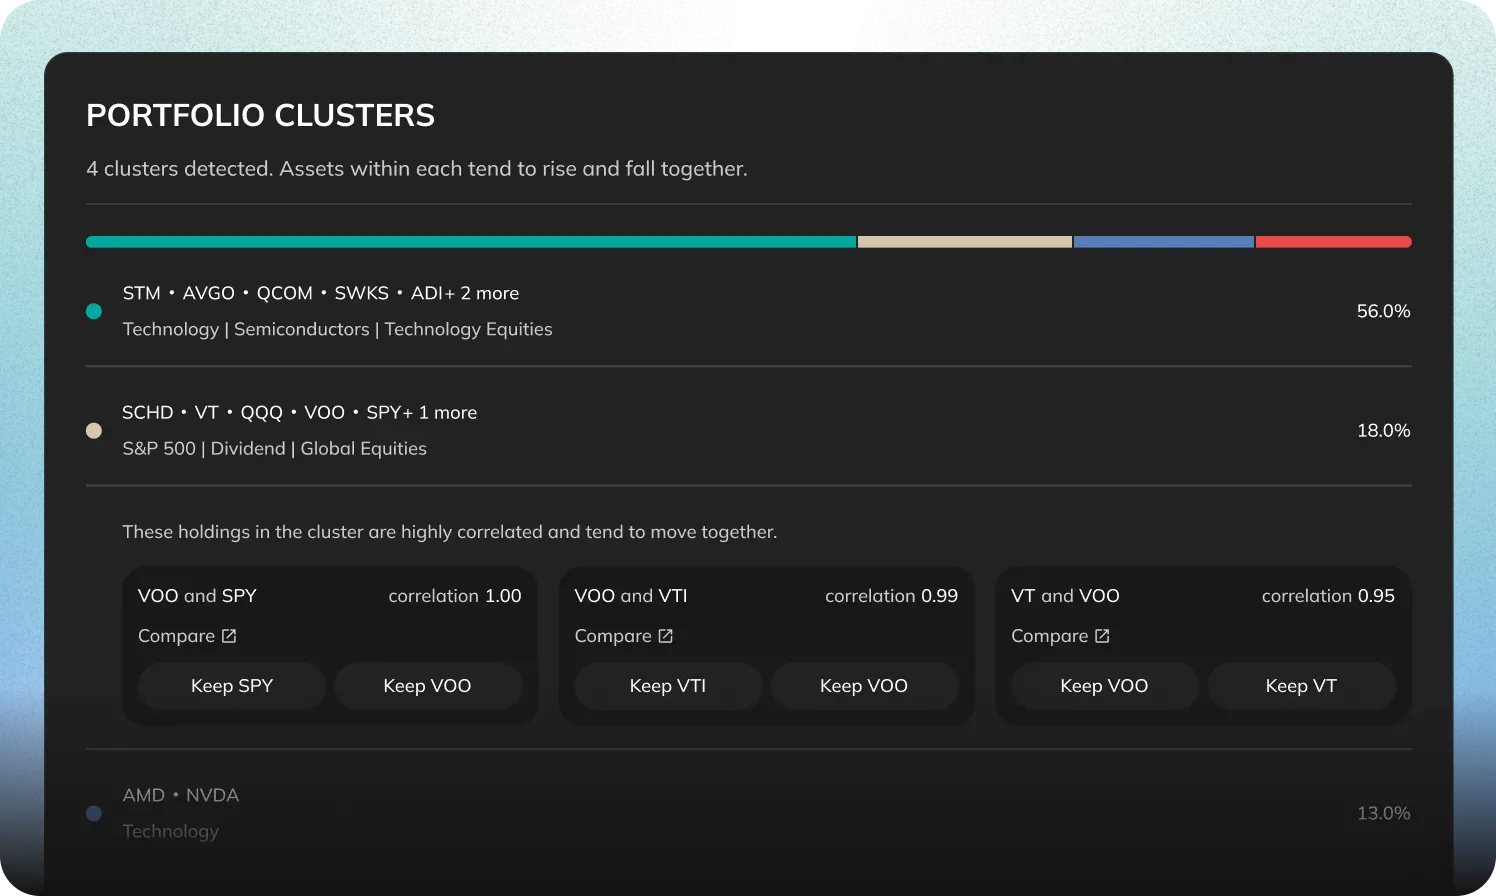Expand the STM AVGO QCOM cluster row
Image resolution: width=1496 pixels, height=896 pixels.
[x=748, y=311]
